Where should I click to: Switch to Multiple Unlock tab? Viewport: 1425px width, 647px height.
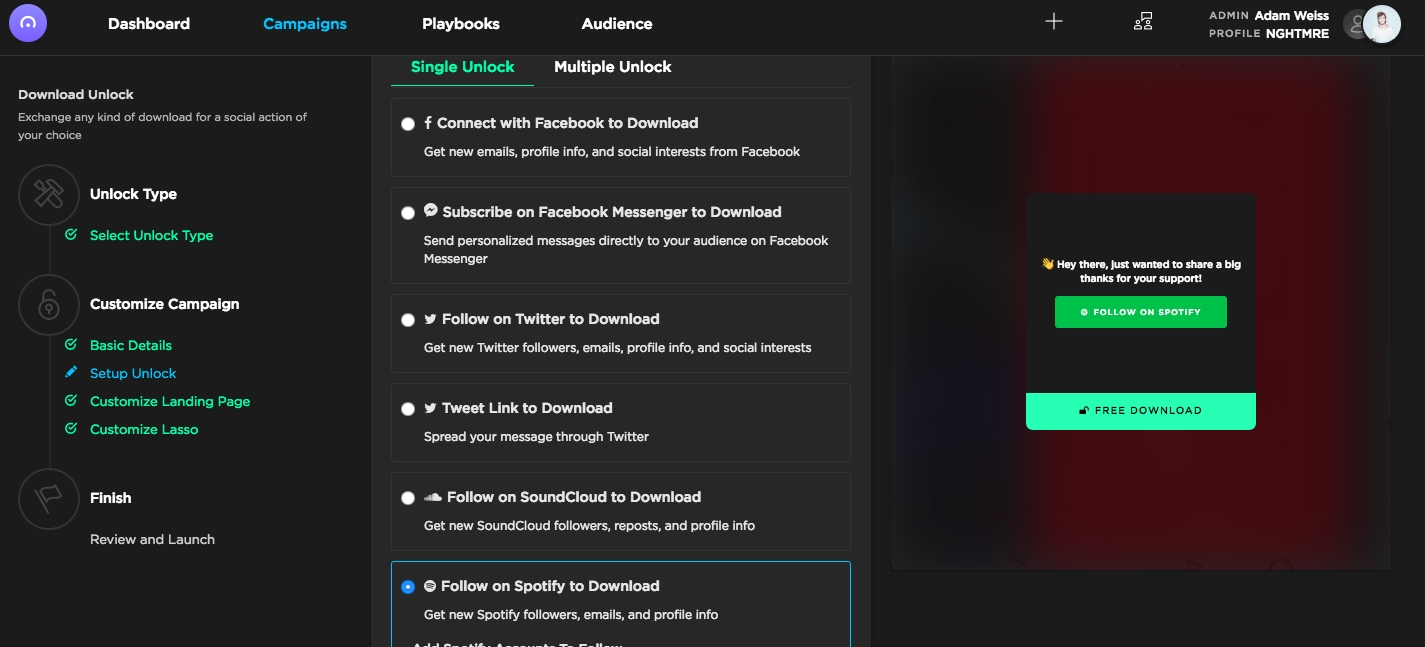(613, 67)
